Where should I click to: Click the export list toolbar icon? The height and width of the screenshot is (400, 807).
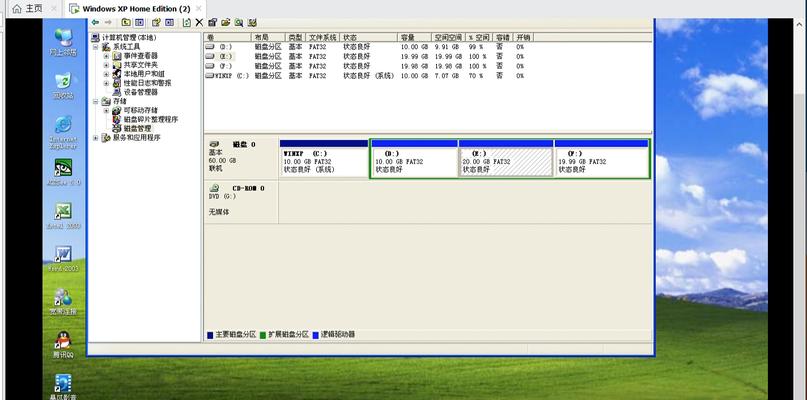tap(156, 23)
